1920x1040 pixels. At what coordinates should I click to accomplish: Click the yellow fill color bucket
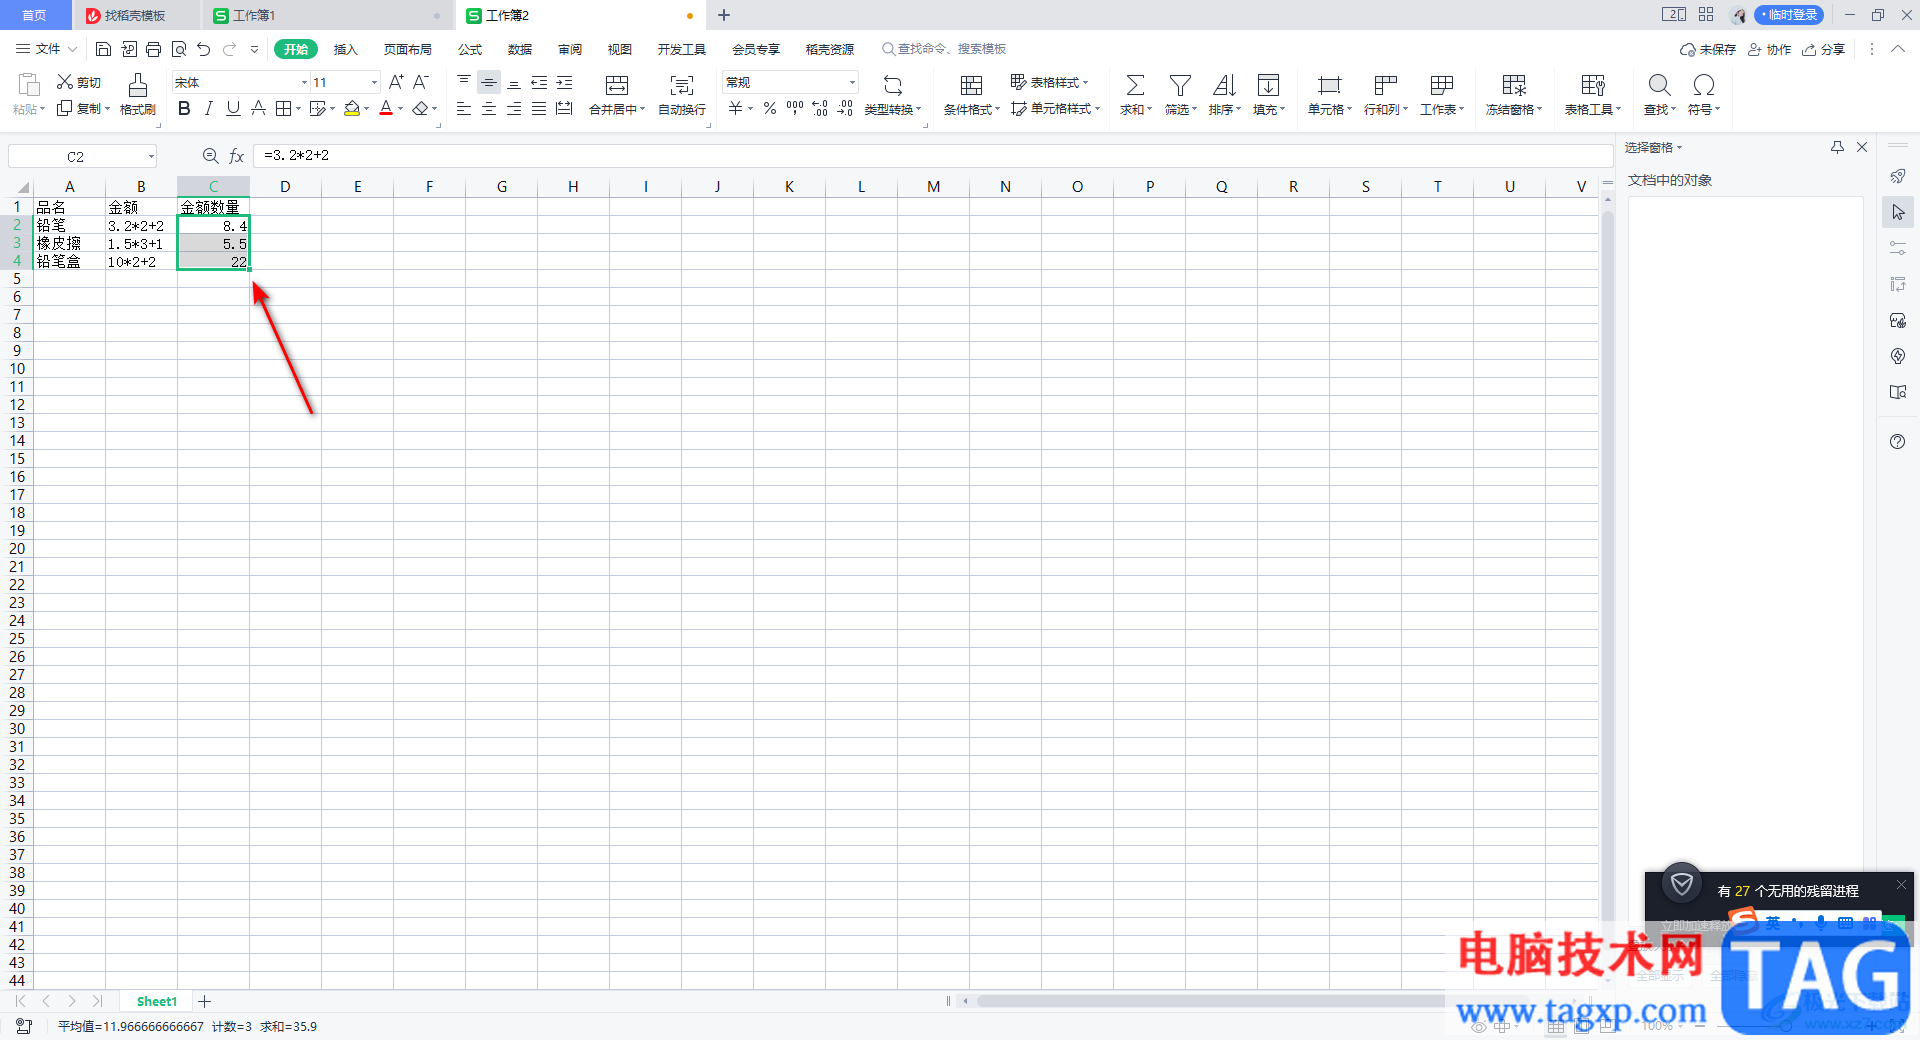352,108
